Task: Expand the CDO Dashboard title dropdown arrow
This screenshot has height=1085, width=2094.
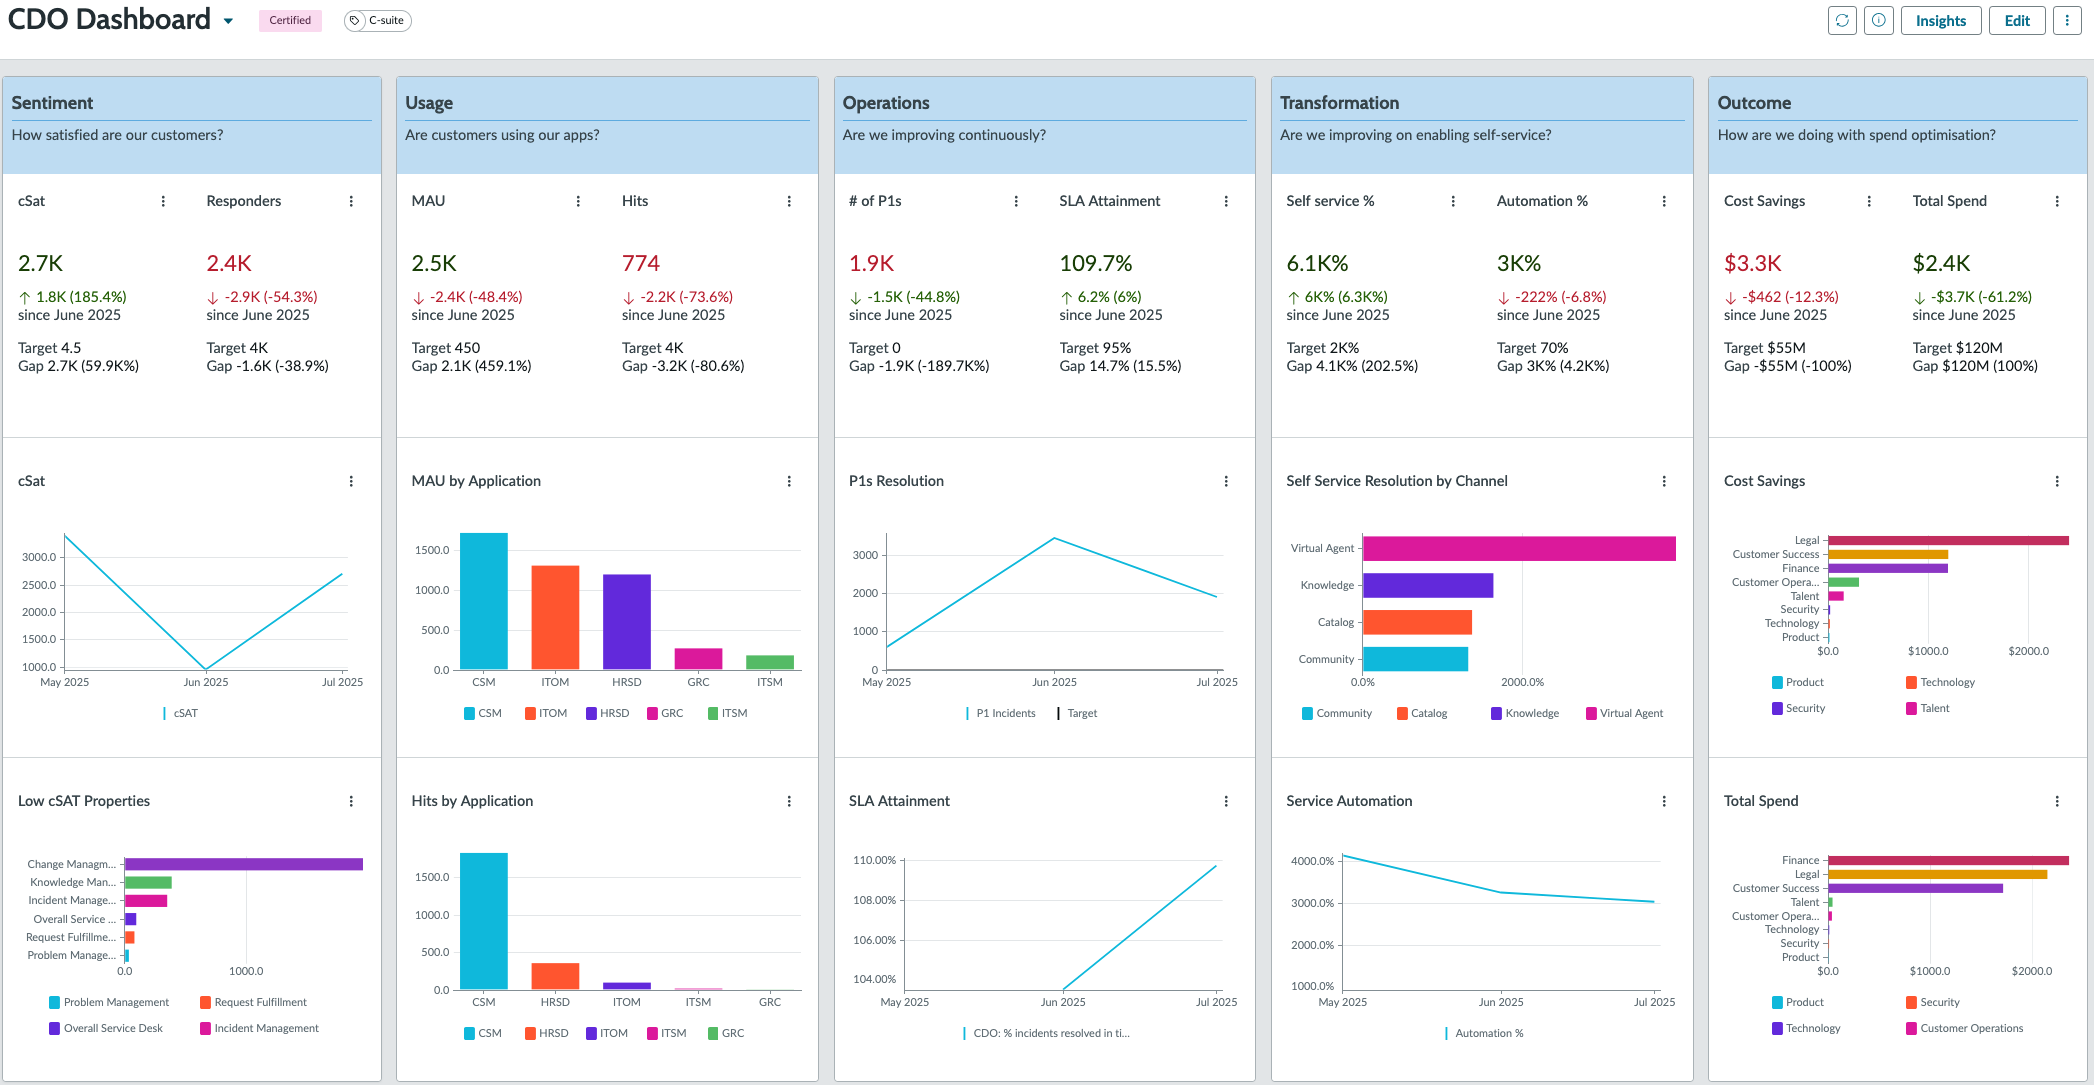Action: 228,21
